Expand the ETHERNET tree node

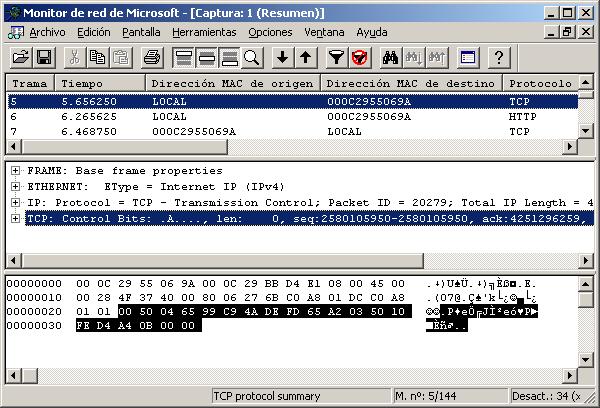[x=16, y=186]
